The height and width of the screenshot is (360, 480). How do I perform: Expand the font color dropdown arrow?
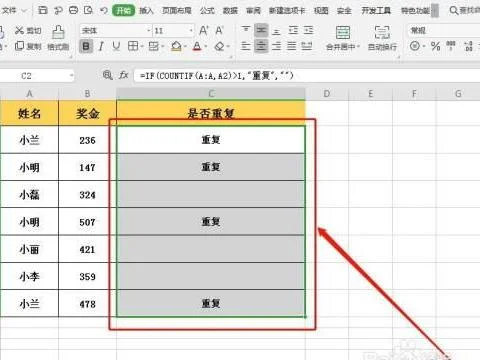click(x=206, y=46)
